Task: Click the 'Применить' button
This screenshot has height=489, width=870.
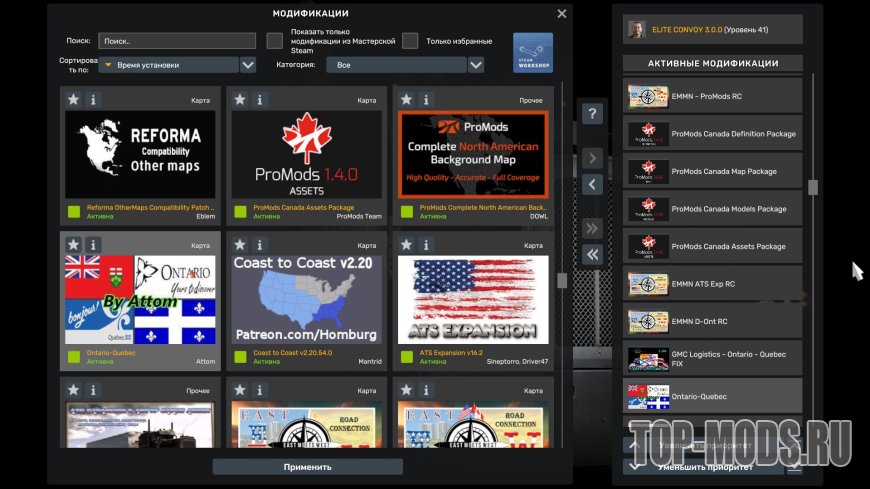Action: [x=307, y=467]
